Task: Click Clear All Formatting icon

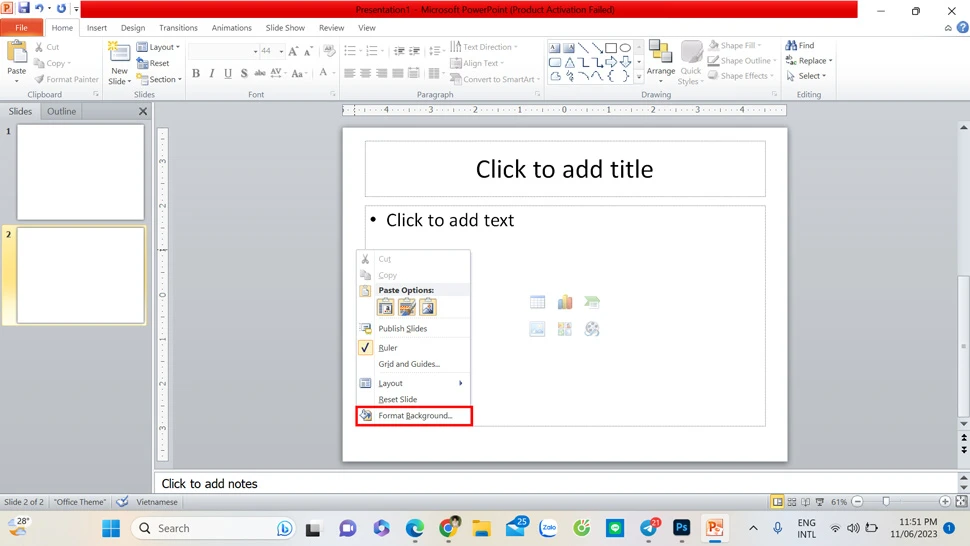Action: point(329,51)
